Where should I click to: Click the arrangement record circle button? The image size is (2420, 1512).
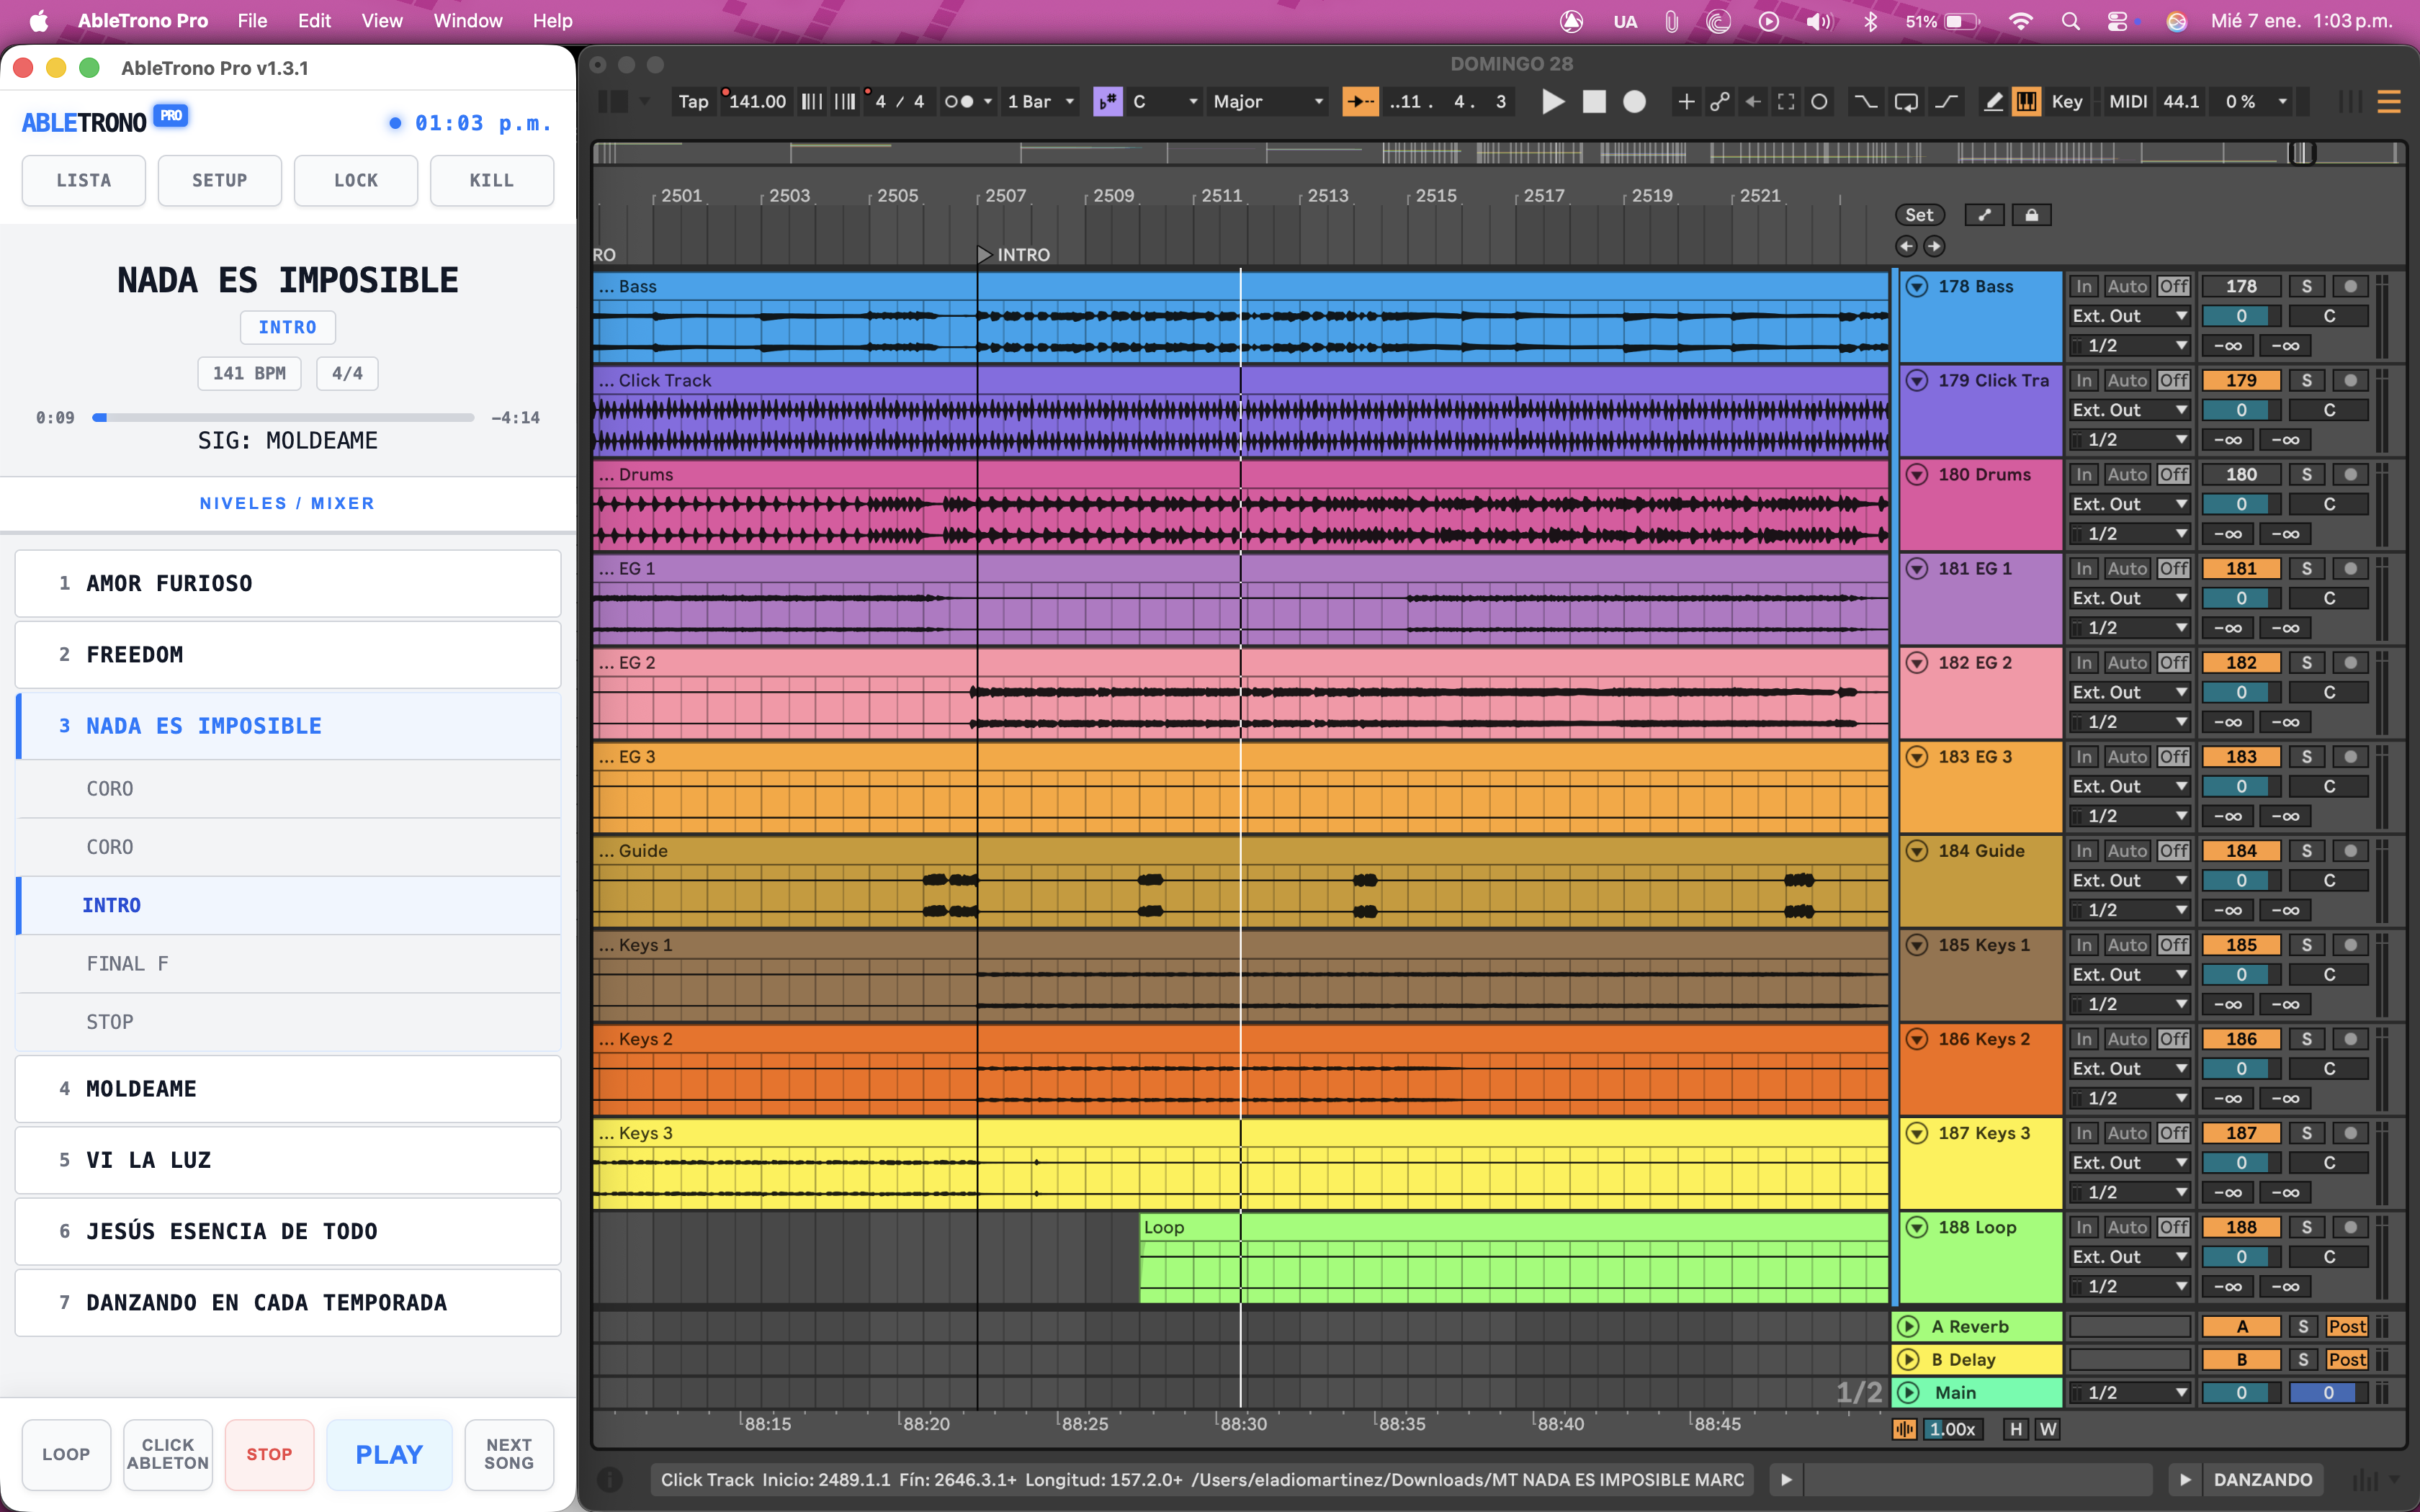point(1634,101)
